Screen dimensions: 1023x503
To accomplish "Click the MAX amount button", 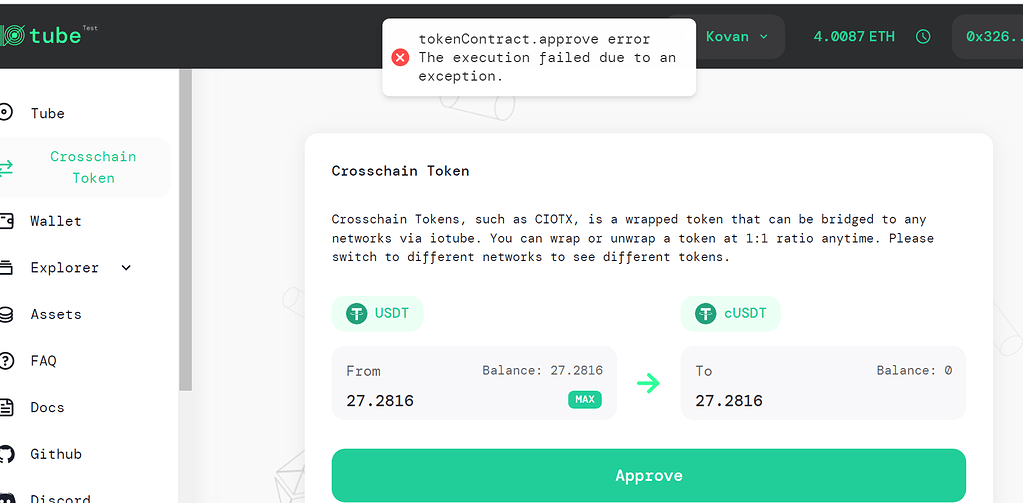I will 585,399.
